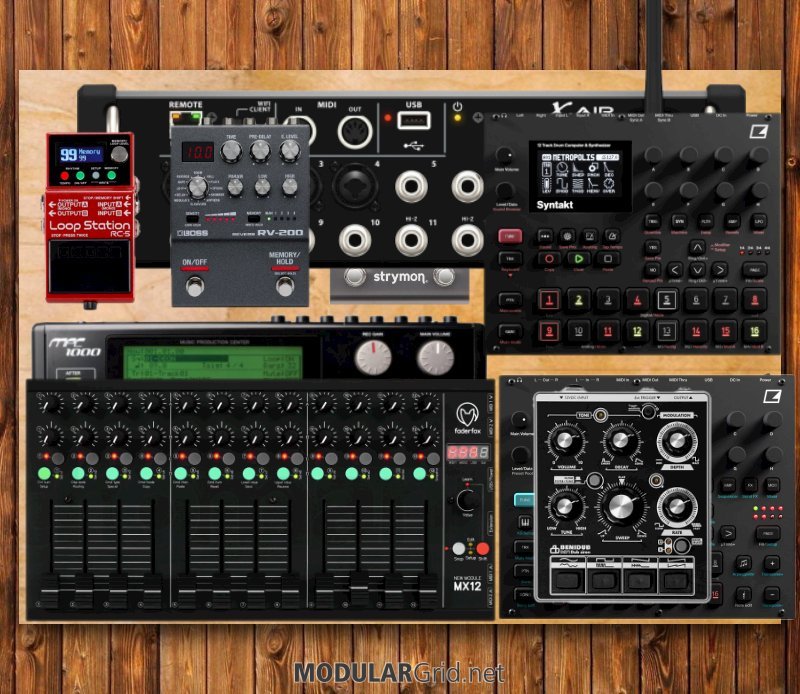The width and height of the screenshot is (800, 694).
Task: Click the Syntakt up arrow key
Action: coord(697,248)
